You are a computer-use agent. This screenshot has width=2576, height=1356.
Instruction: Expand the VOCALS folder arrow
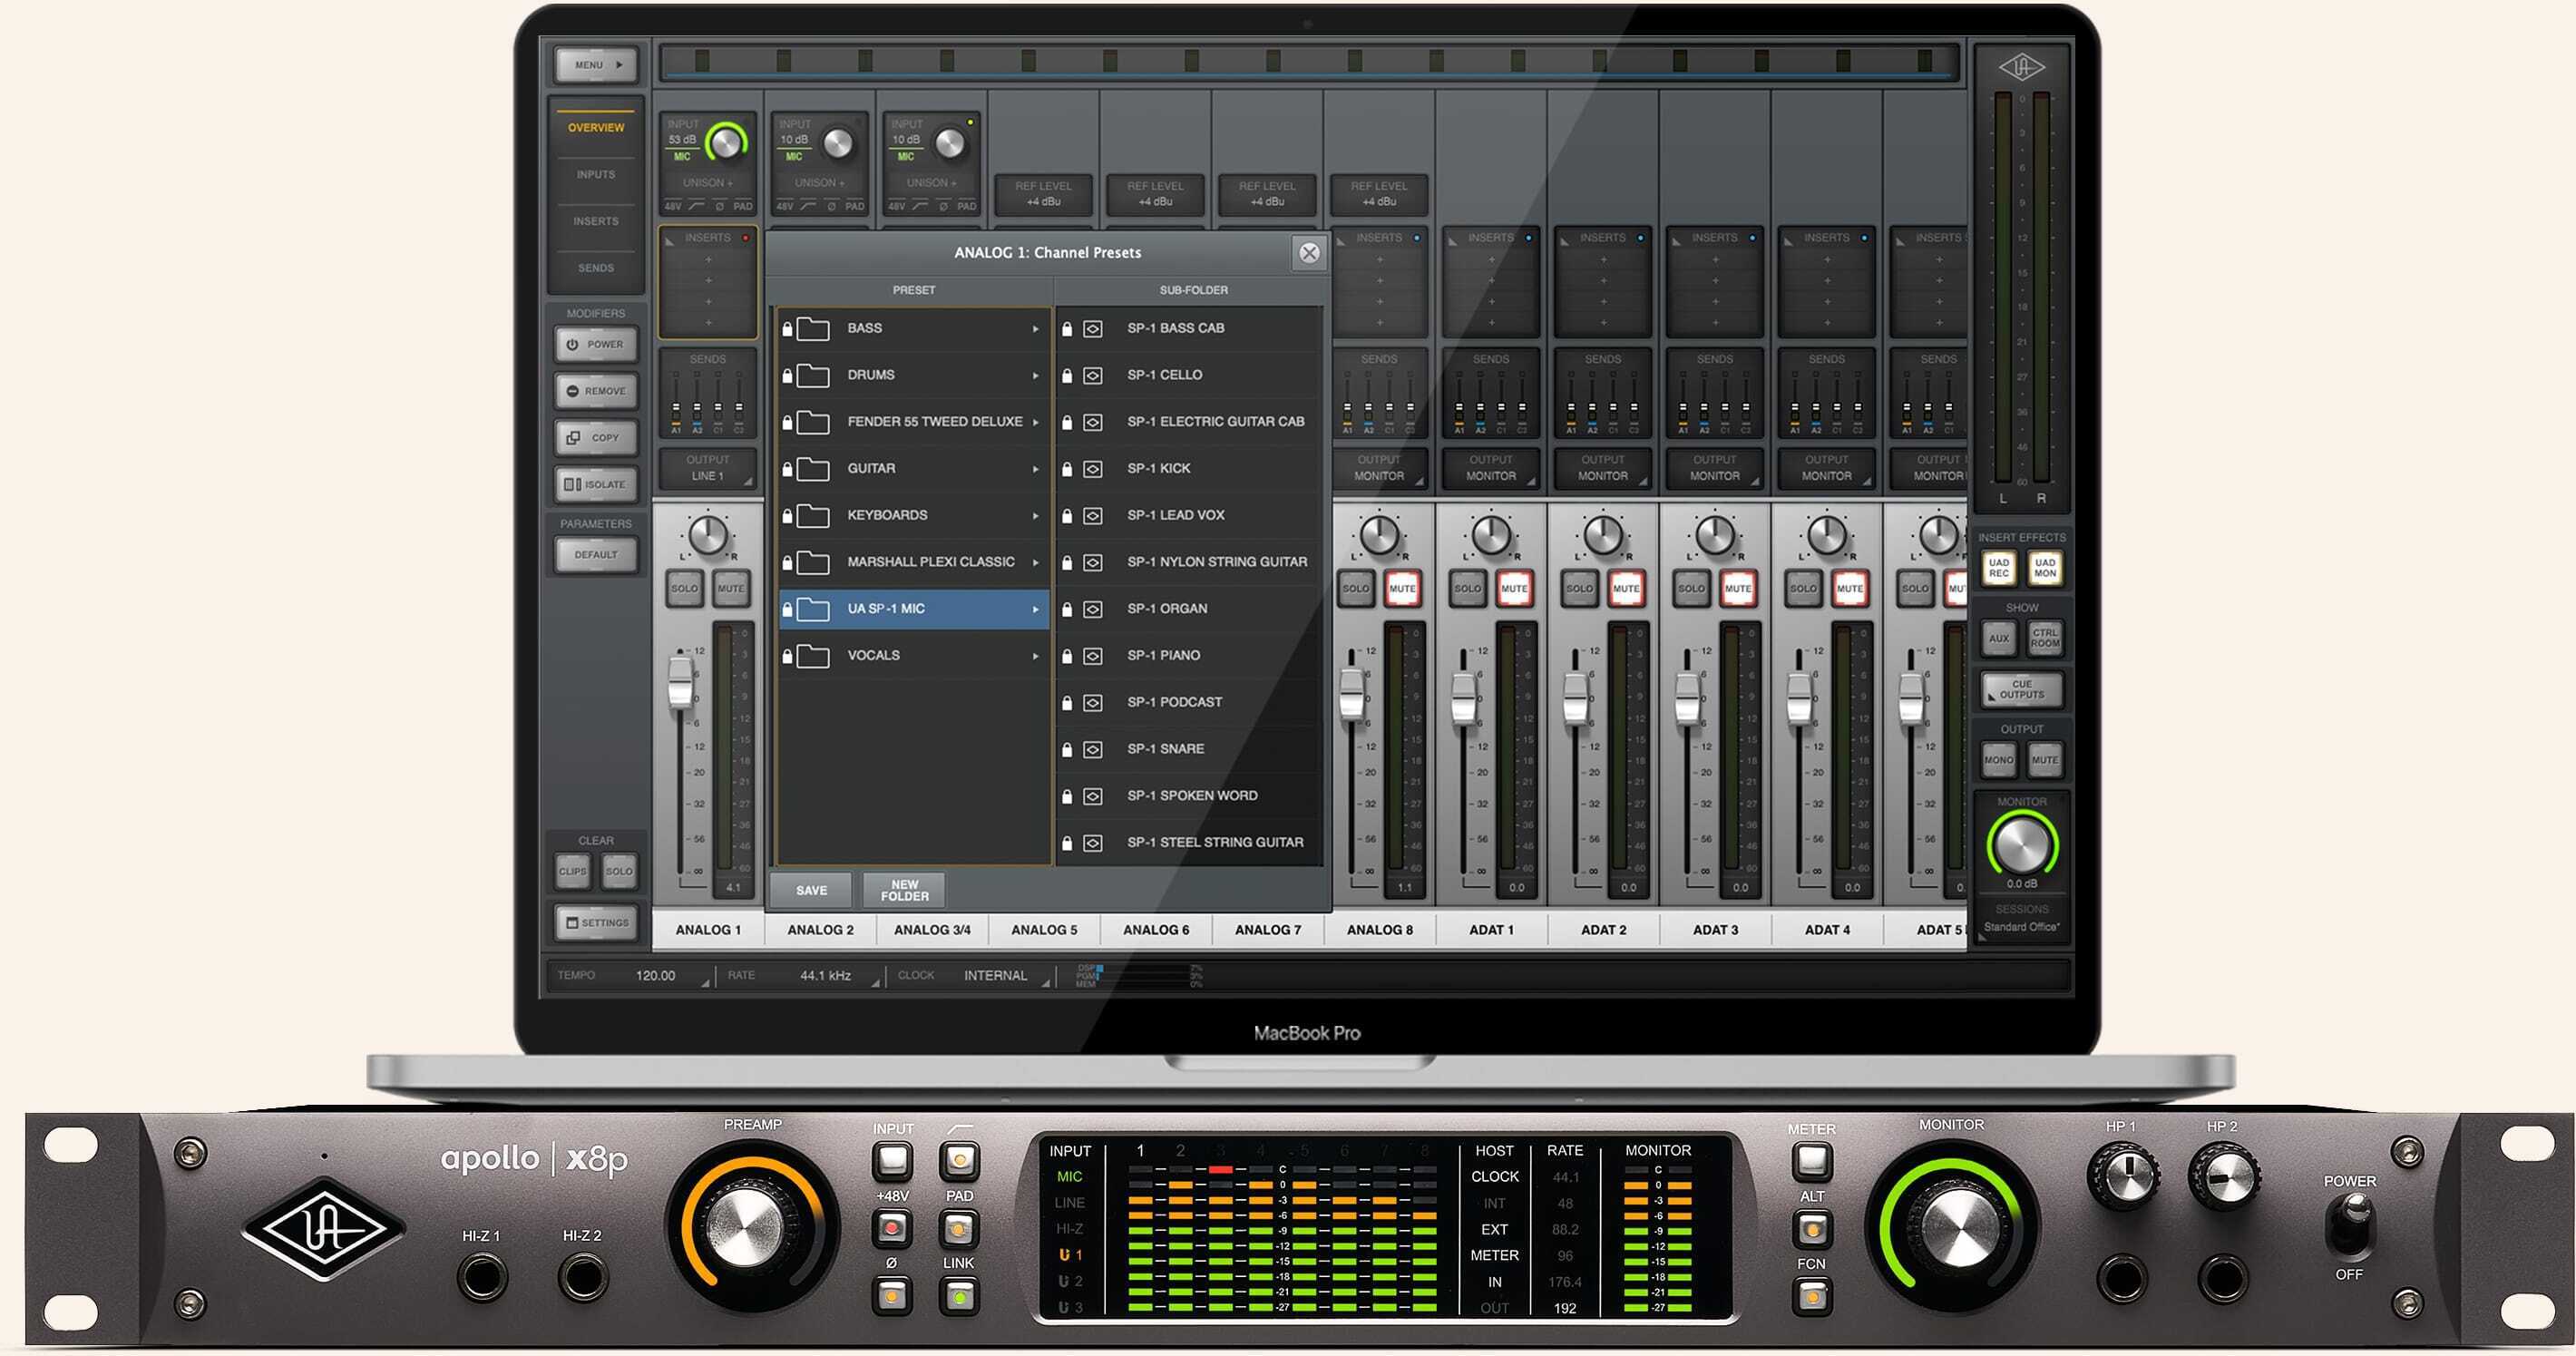point(1035,656)
